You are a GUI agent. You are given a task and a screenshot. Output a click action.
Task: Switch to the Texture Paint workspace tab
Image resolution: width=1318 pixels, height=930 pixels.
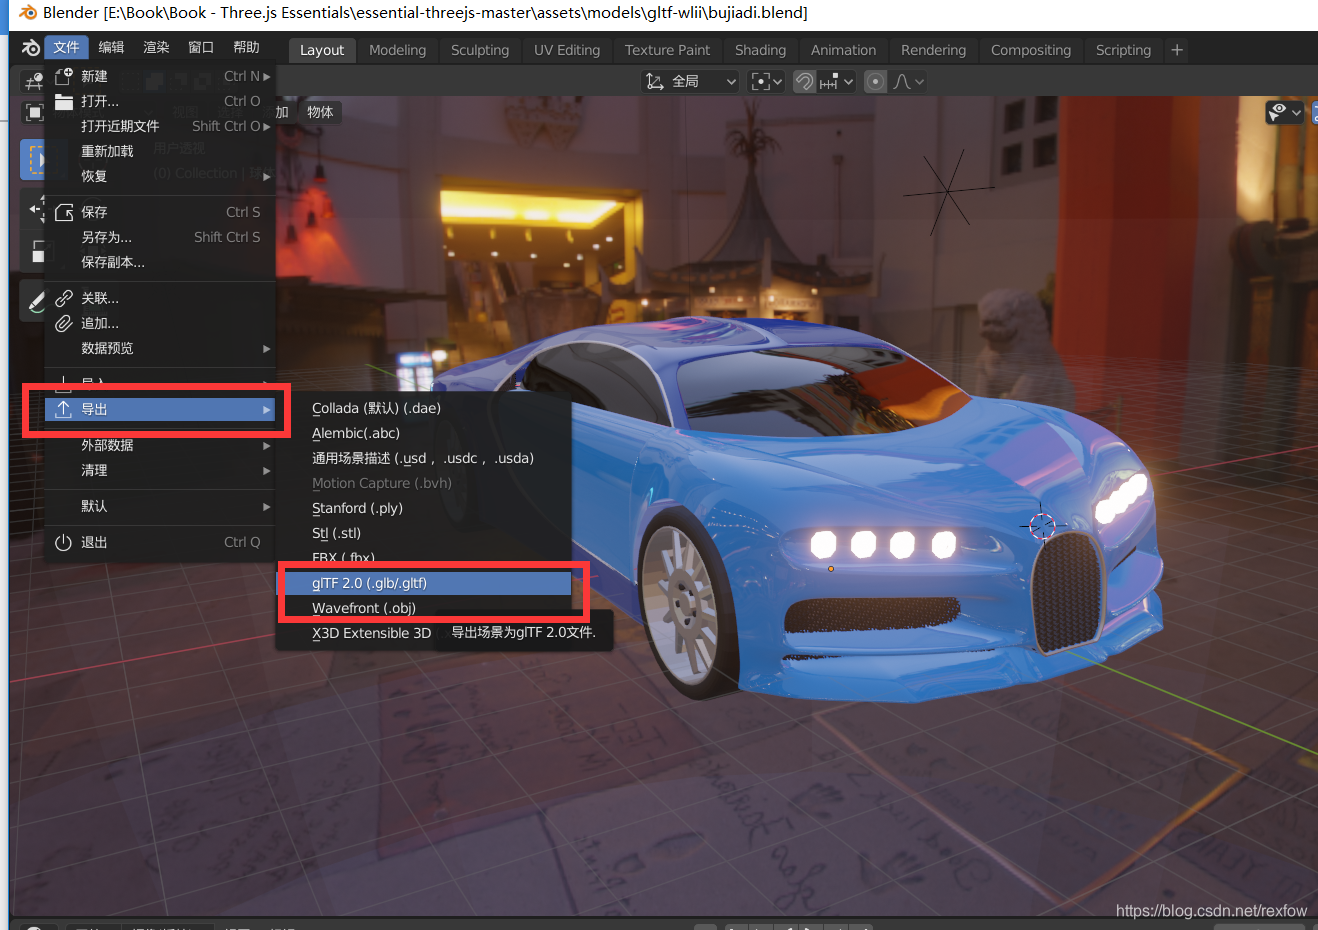click(x=667, y=50)
